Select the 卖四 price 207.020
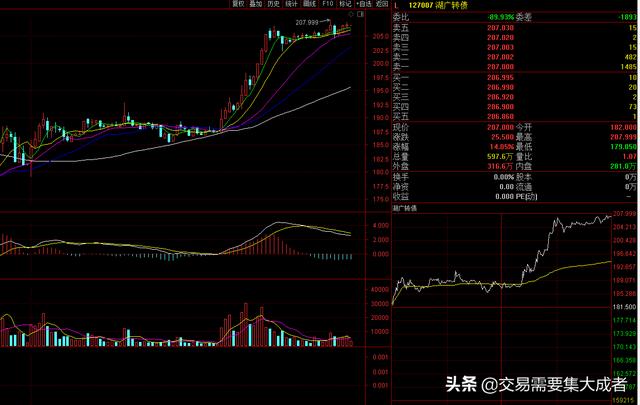Image resolution: width=640 pixels, height=405 pixels. click(x=500, y=38)
